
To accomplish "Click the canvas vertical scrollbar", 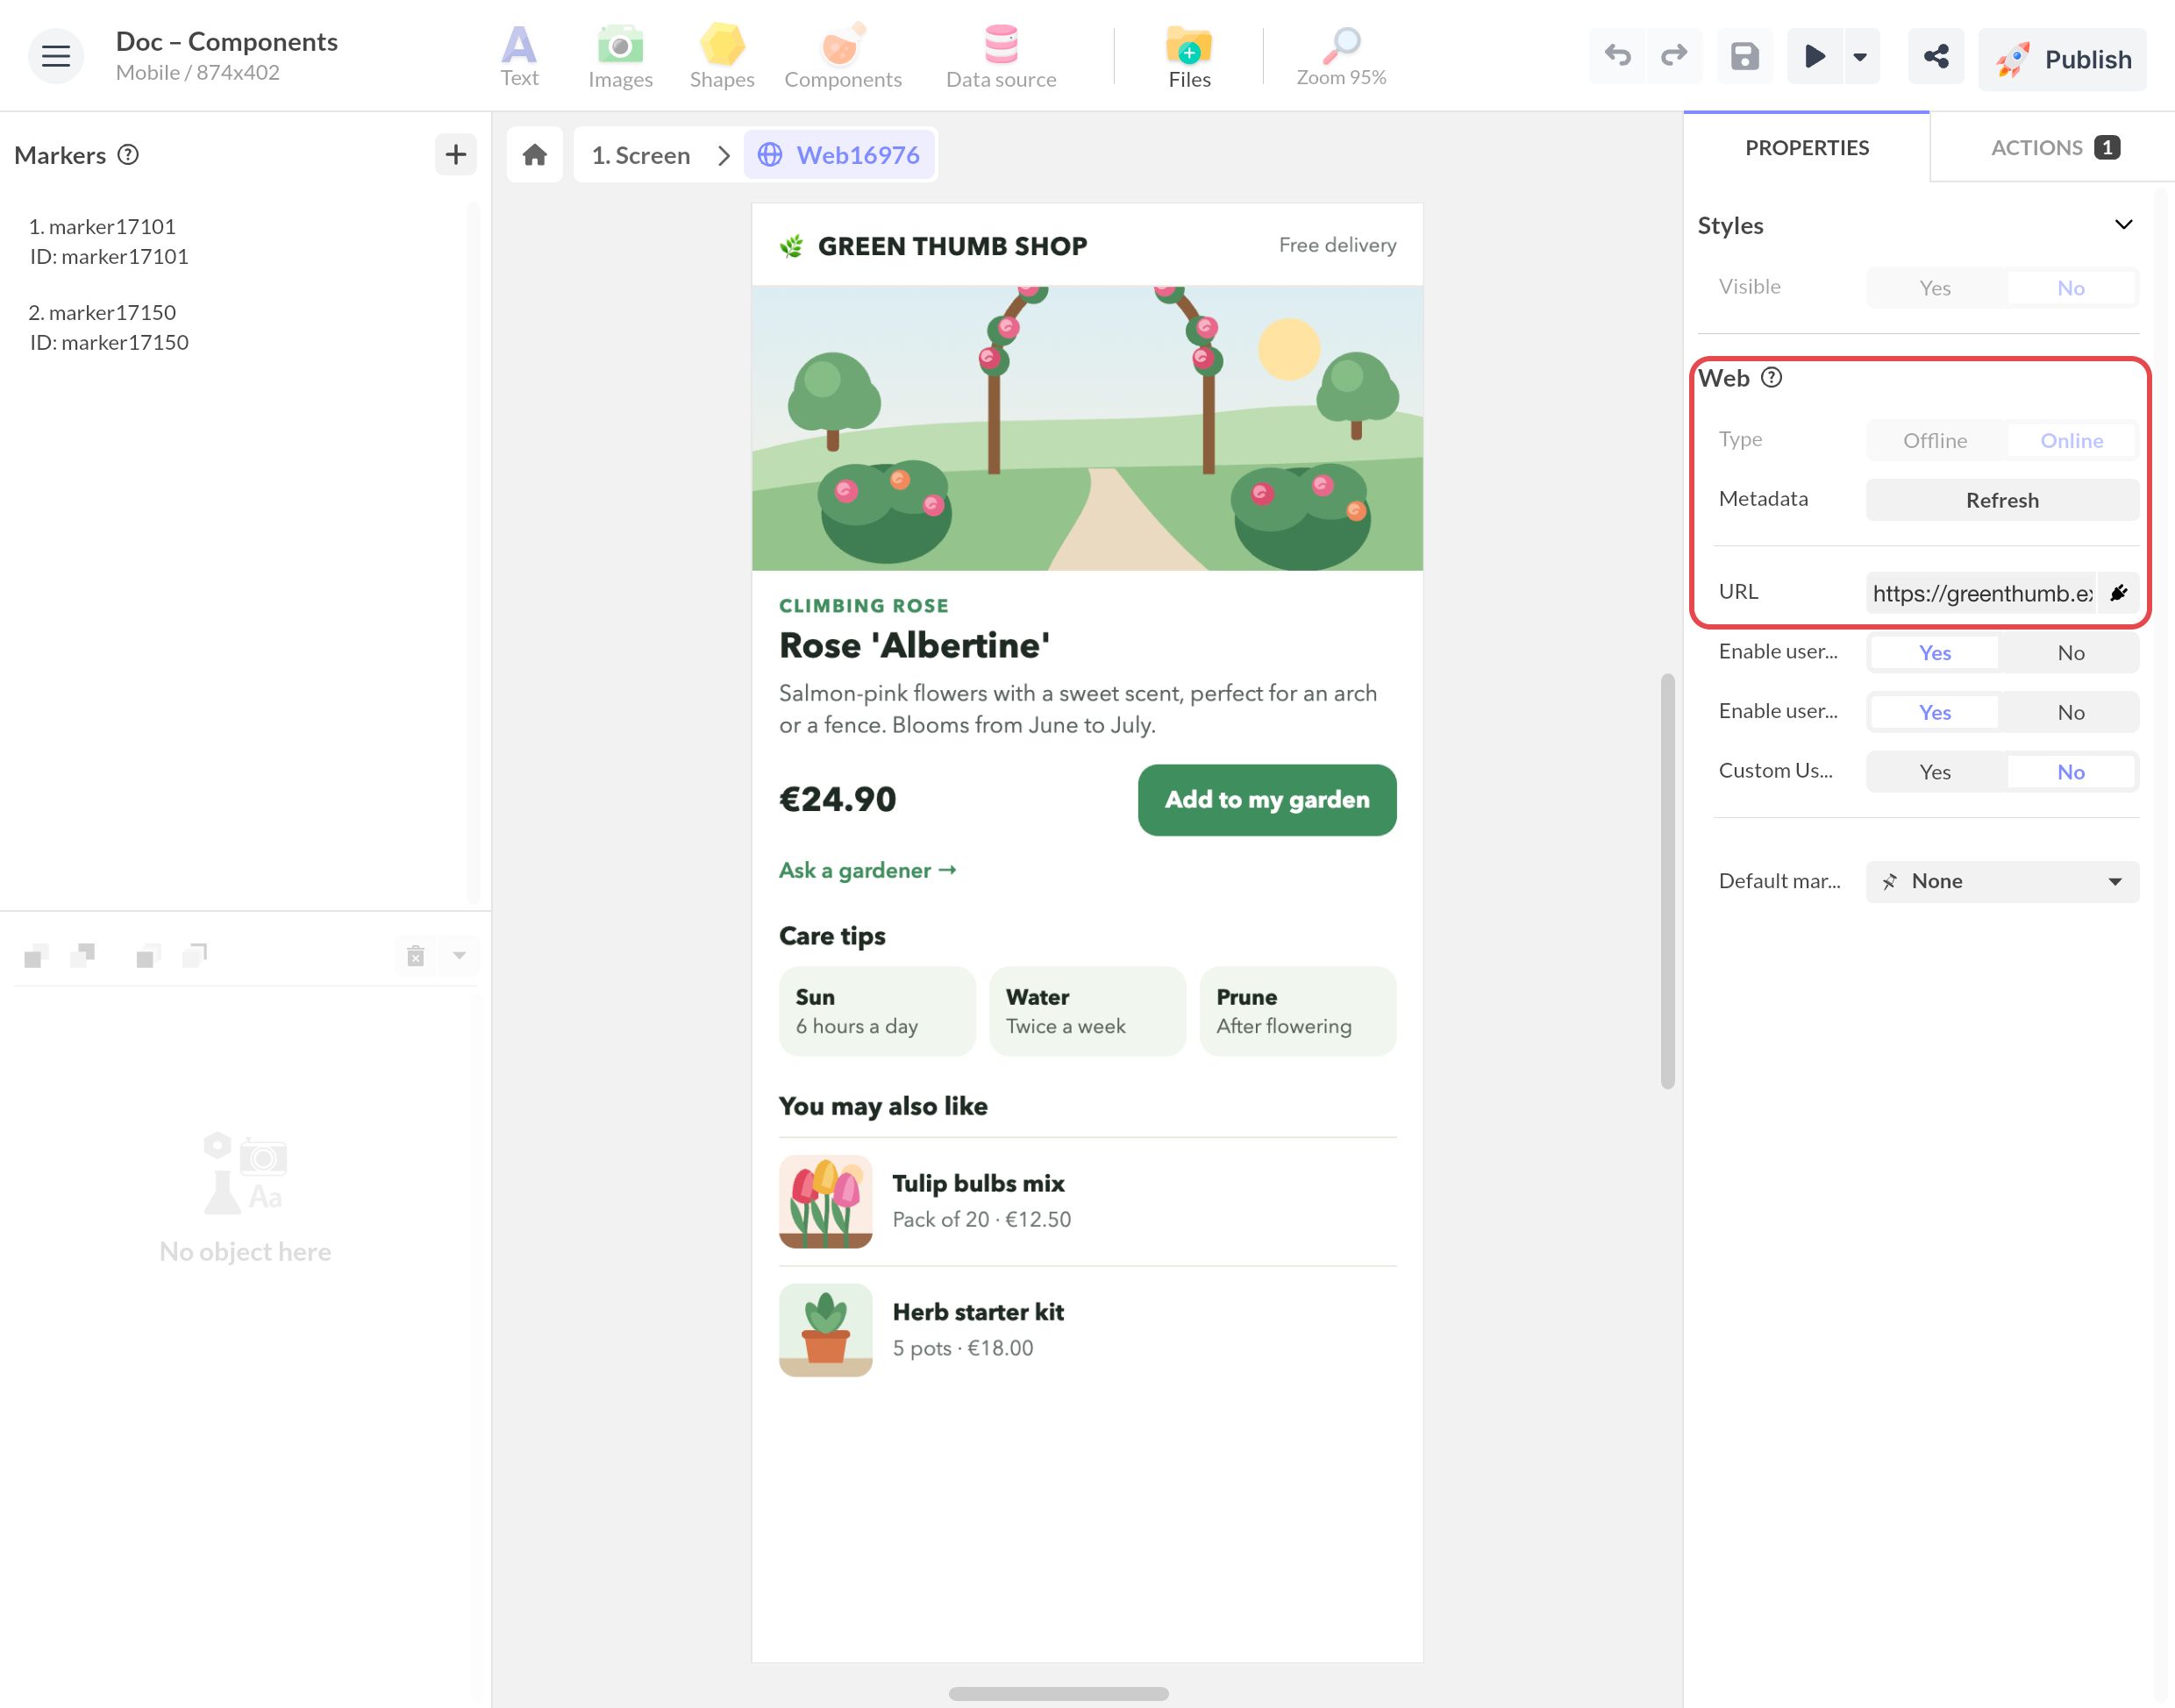I will [1667, 881].
